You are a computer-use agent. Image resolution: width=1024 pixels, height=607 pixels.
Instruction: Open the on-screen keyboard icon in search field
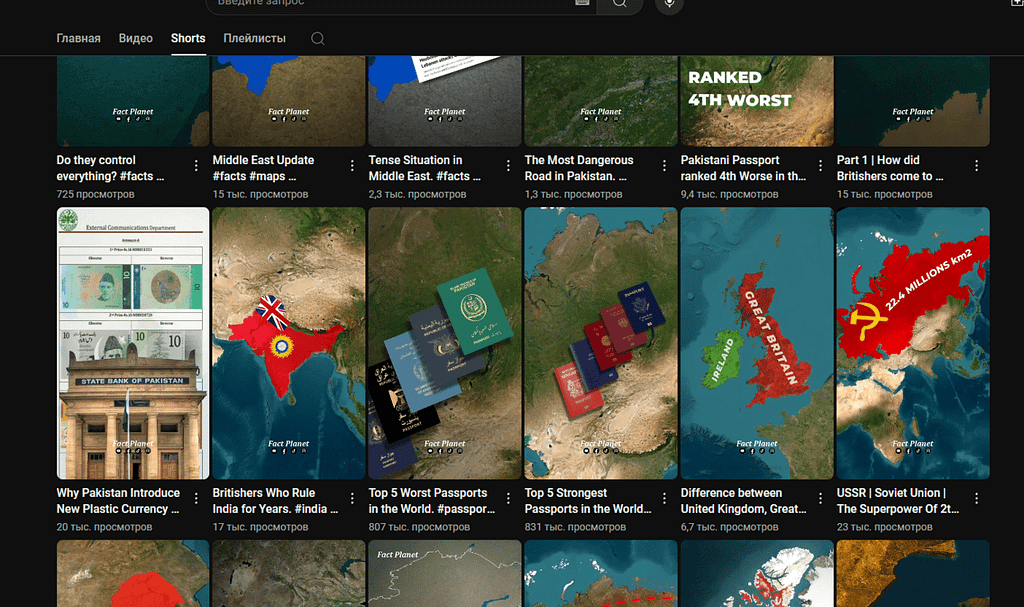582,3
